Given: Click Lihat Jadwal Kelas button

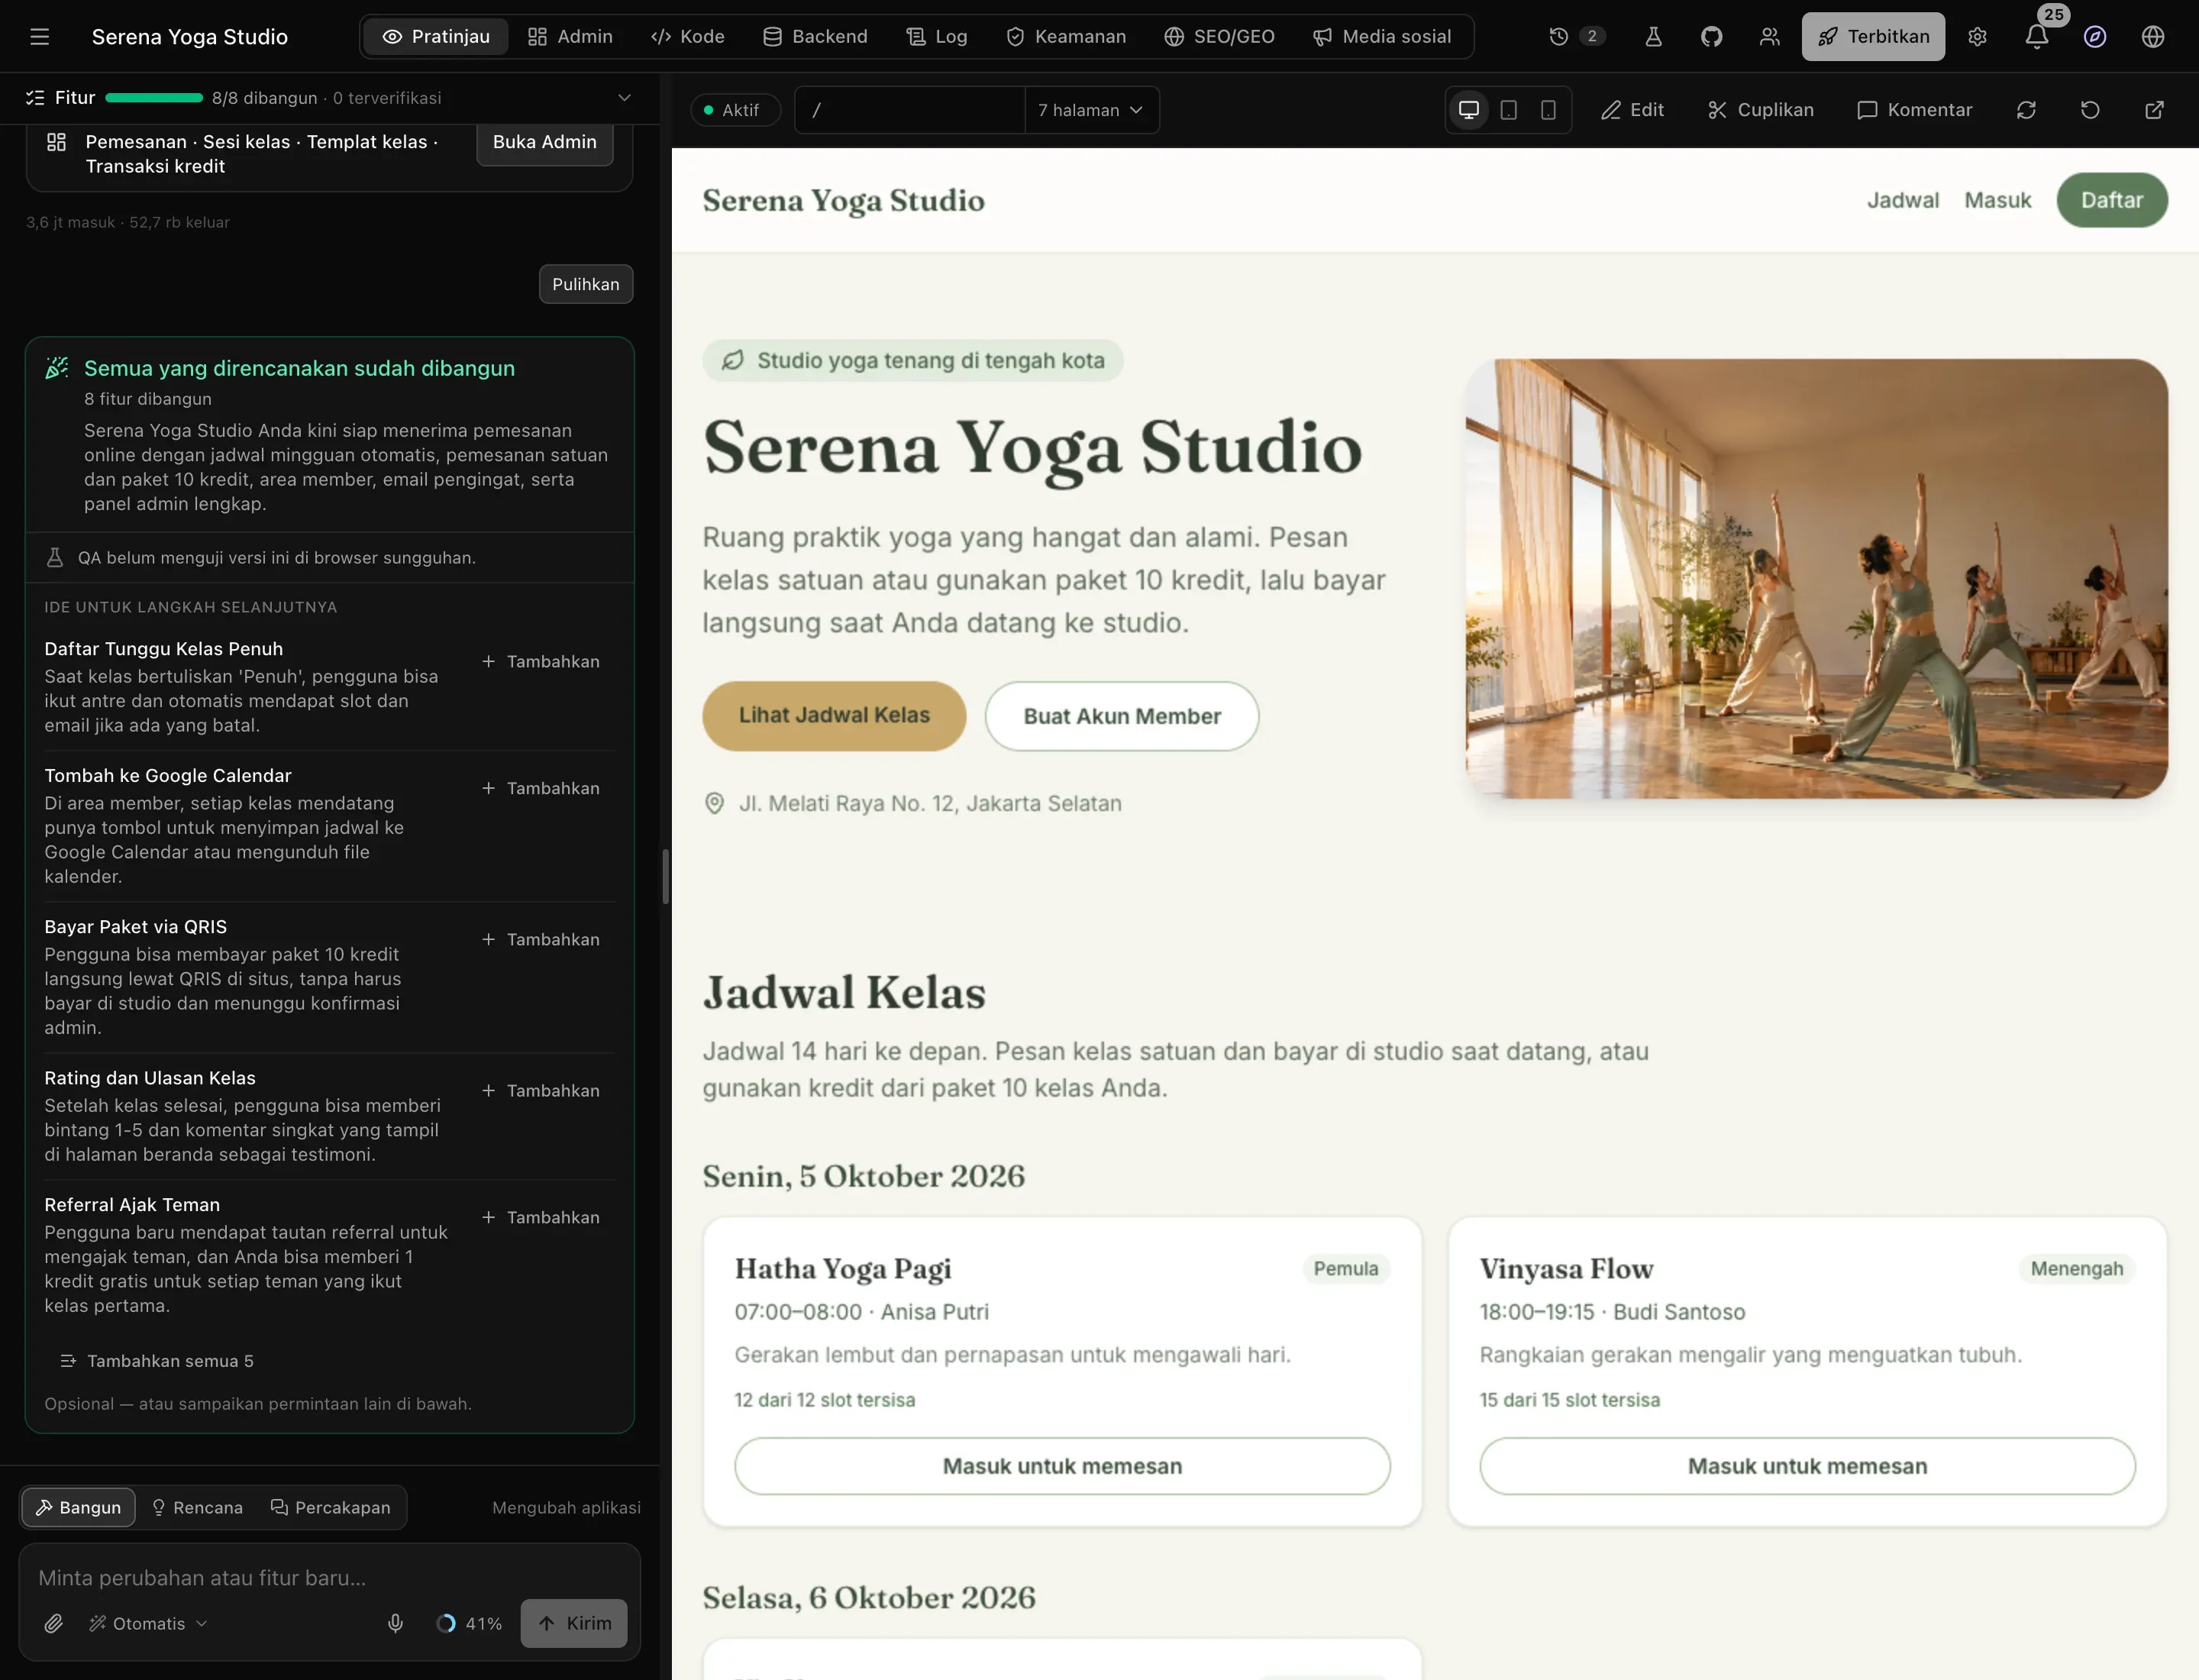Looking at the screenshot, I should pyautogui.click(x=834, y=716).
